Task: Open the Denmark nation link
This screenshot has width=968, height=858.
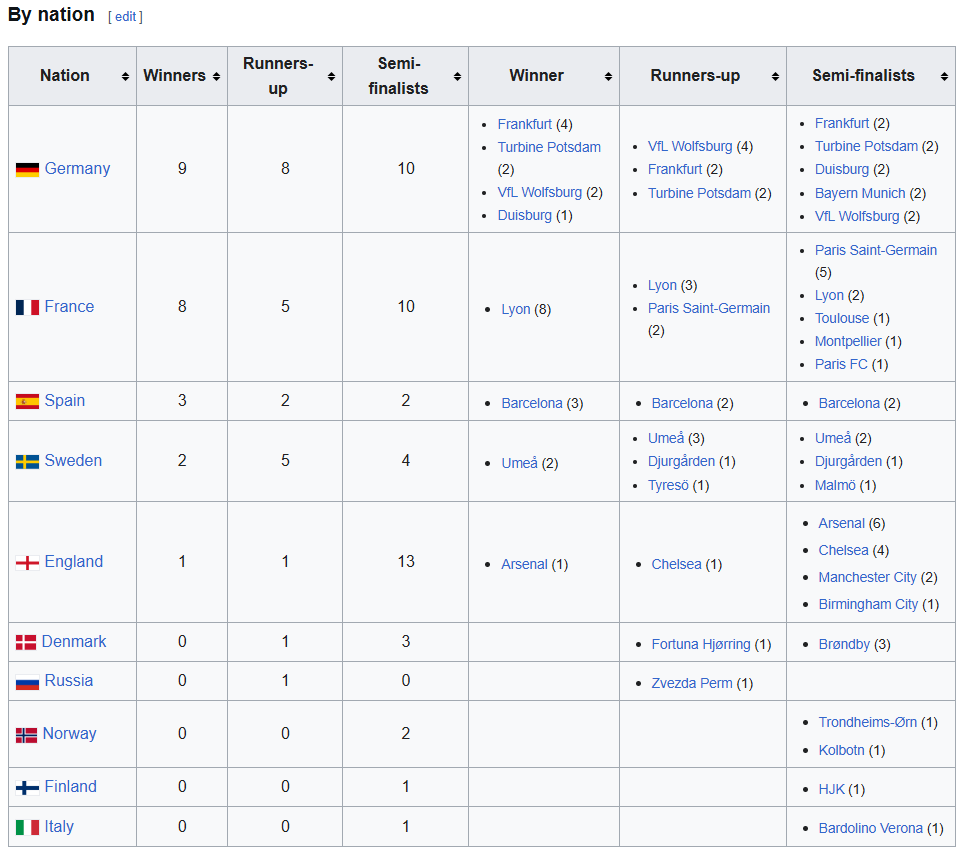Action: coord(74,642)
